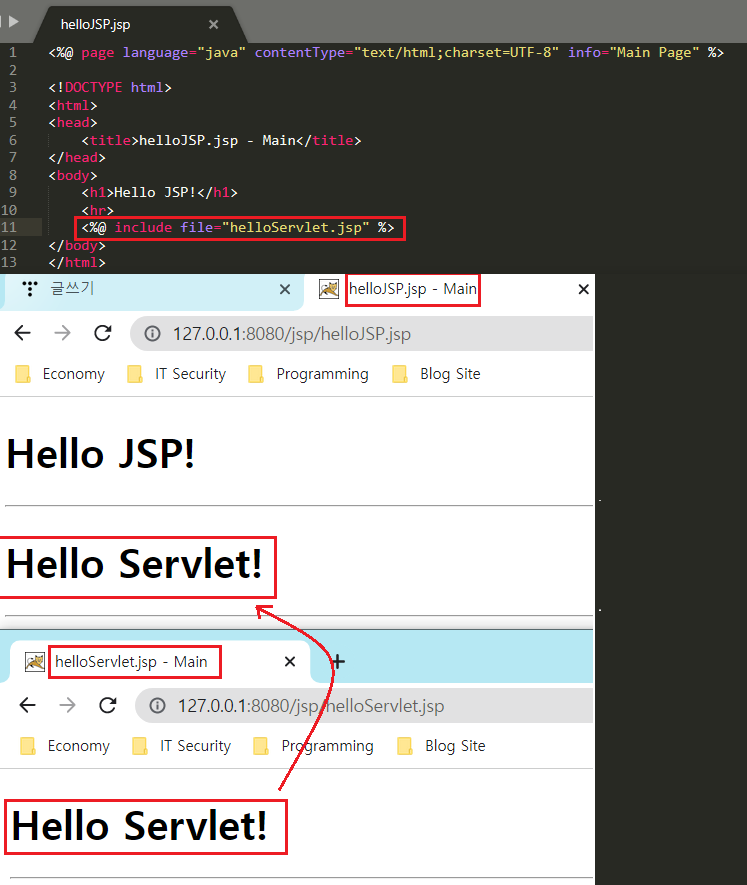
Task: Go forward in the helloServlet.jsp browser window
Action: coord(67,705)
